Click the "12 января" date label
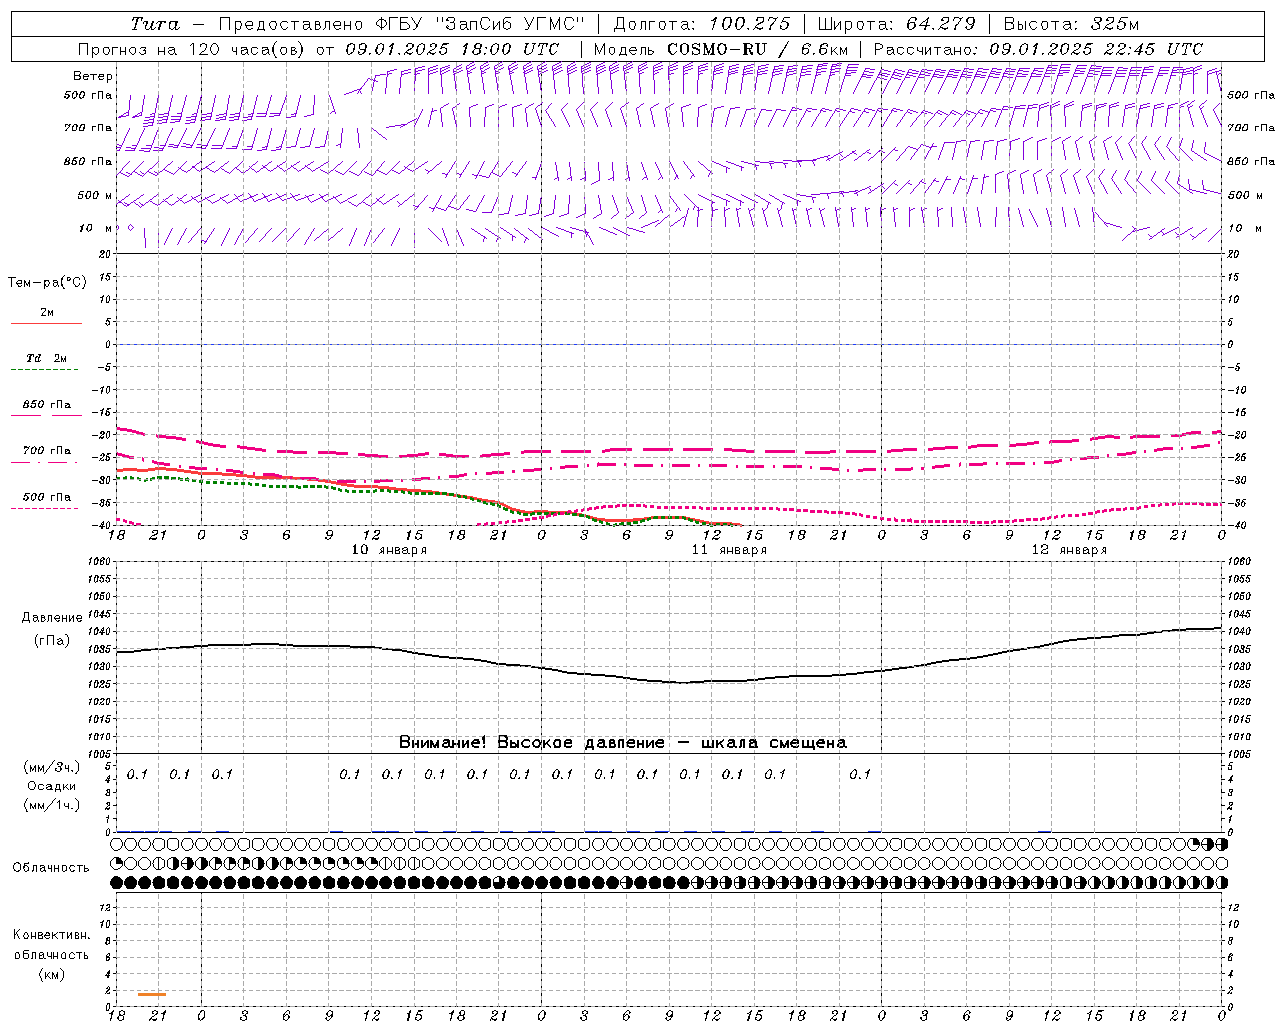The image size is (1280, 1024). click(1069, 550)
